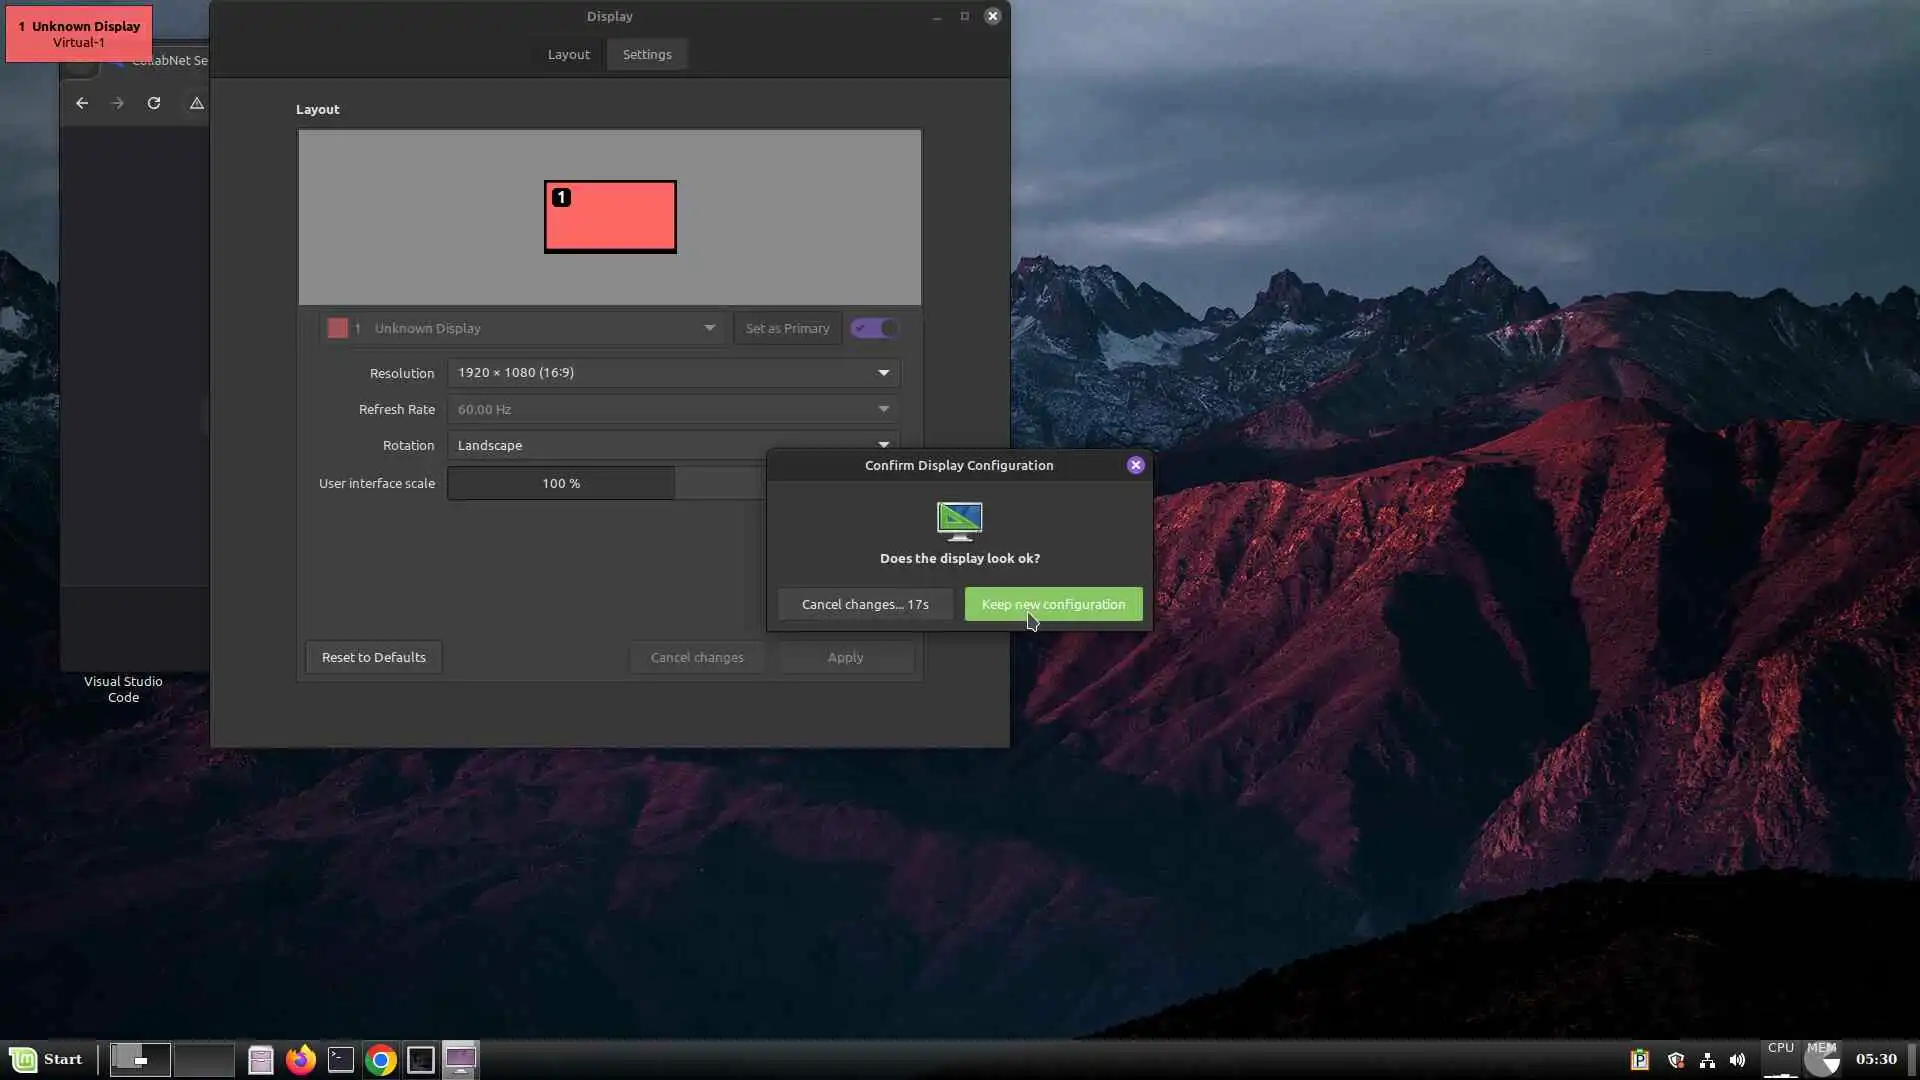Expand the Resolution dropdown
The image size is (1920, 1080).
(673, 372)
